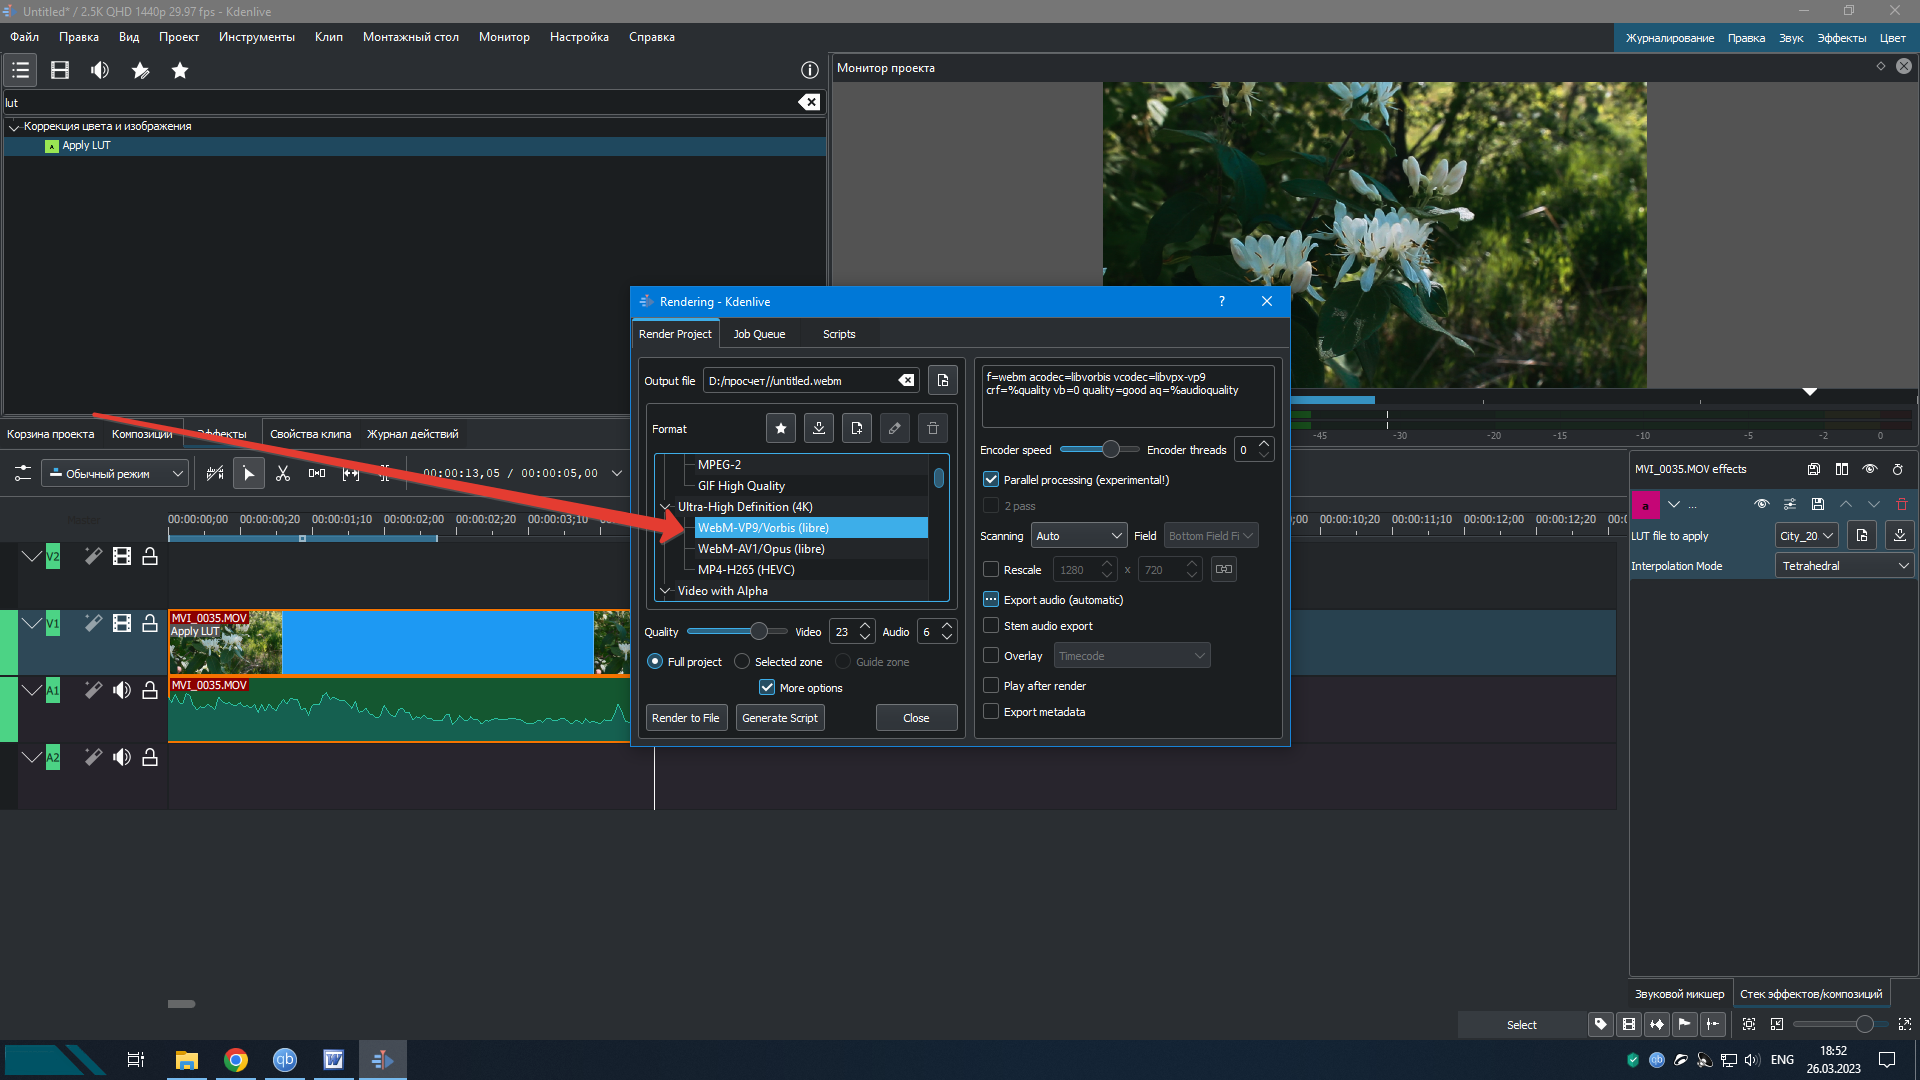Switch to Цвет workspace
This screenshot has height=1080, width=1920.
click(1893, 38)
